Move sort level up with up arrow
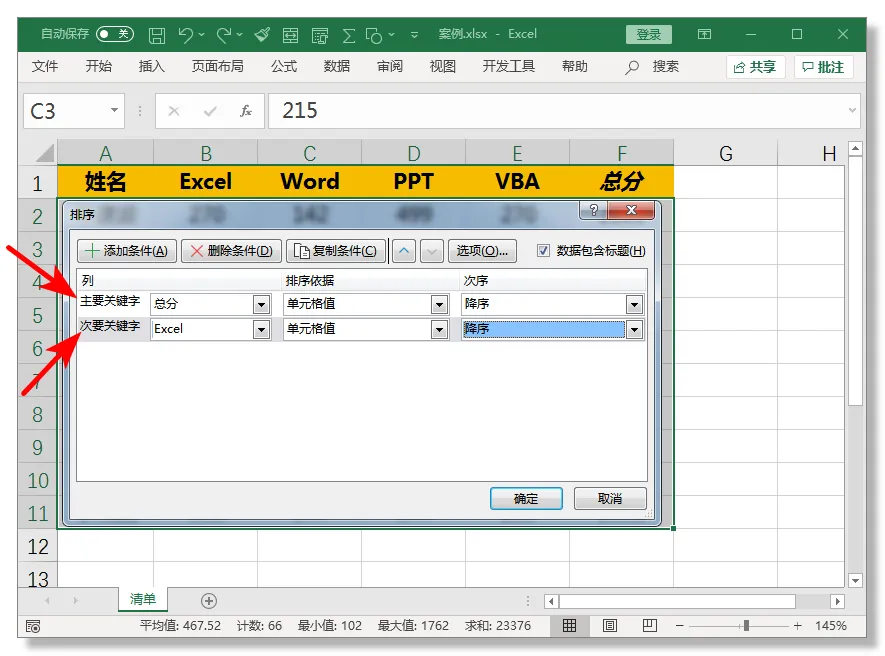 (404, 251)
